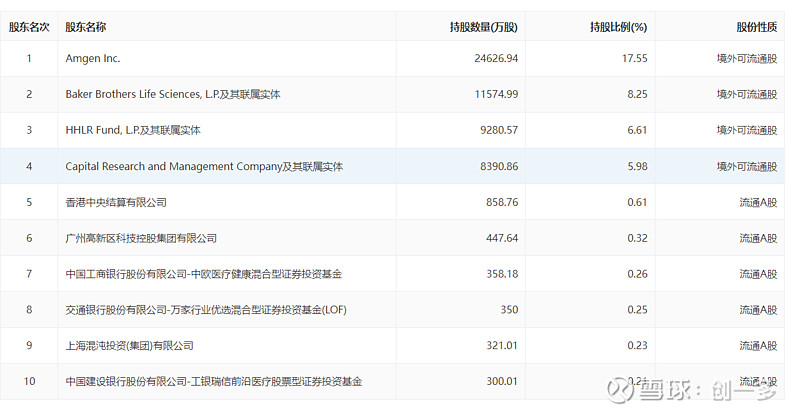Click the 股份性质 column header
This screenshot has height=415, width=800.
tap(757, 27)
